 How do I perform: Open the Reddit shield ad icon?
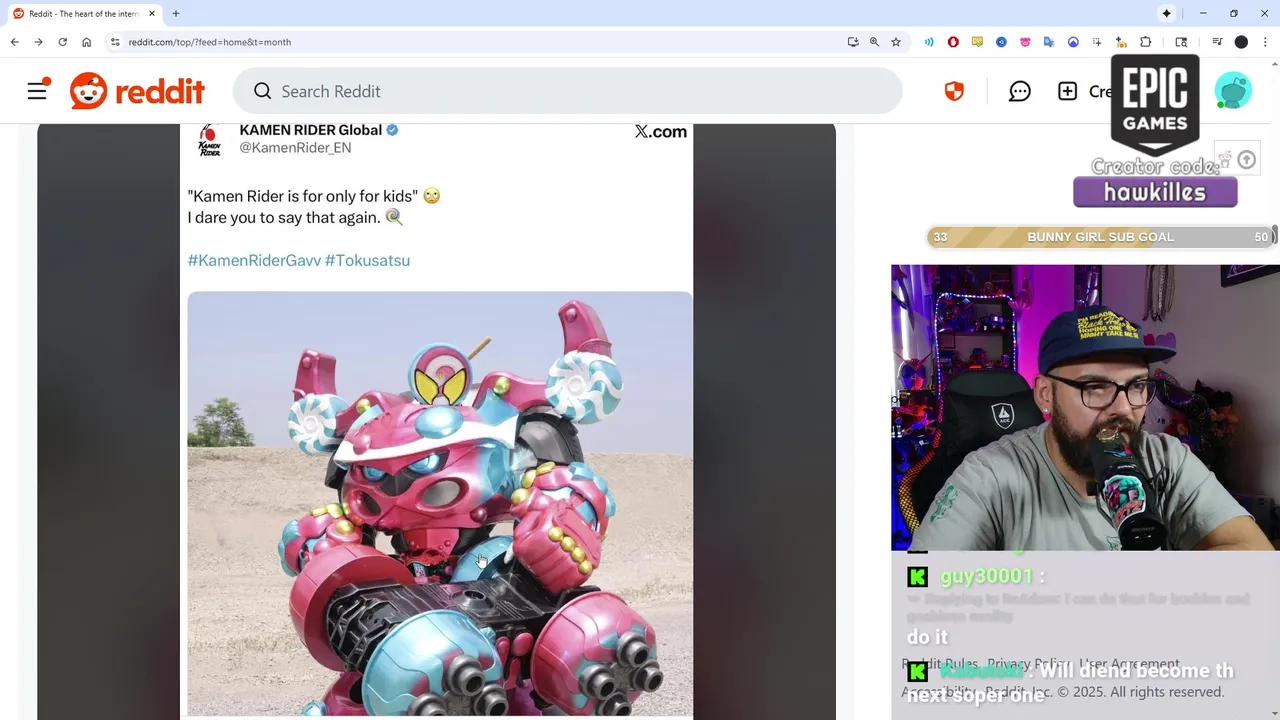coord(954,91)
